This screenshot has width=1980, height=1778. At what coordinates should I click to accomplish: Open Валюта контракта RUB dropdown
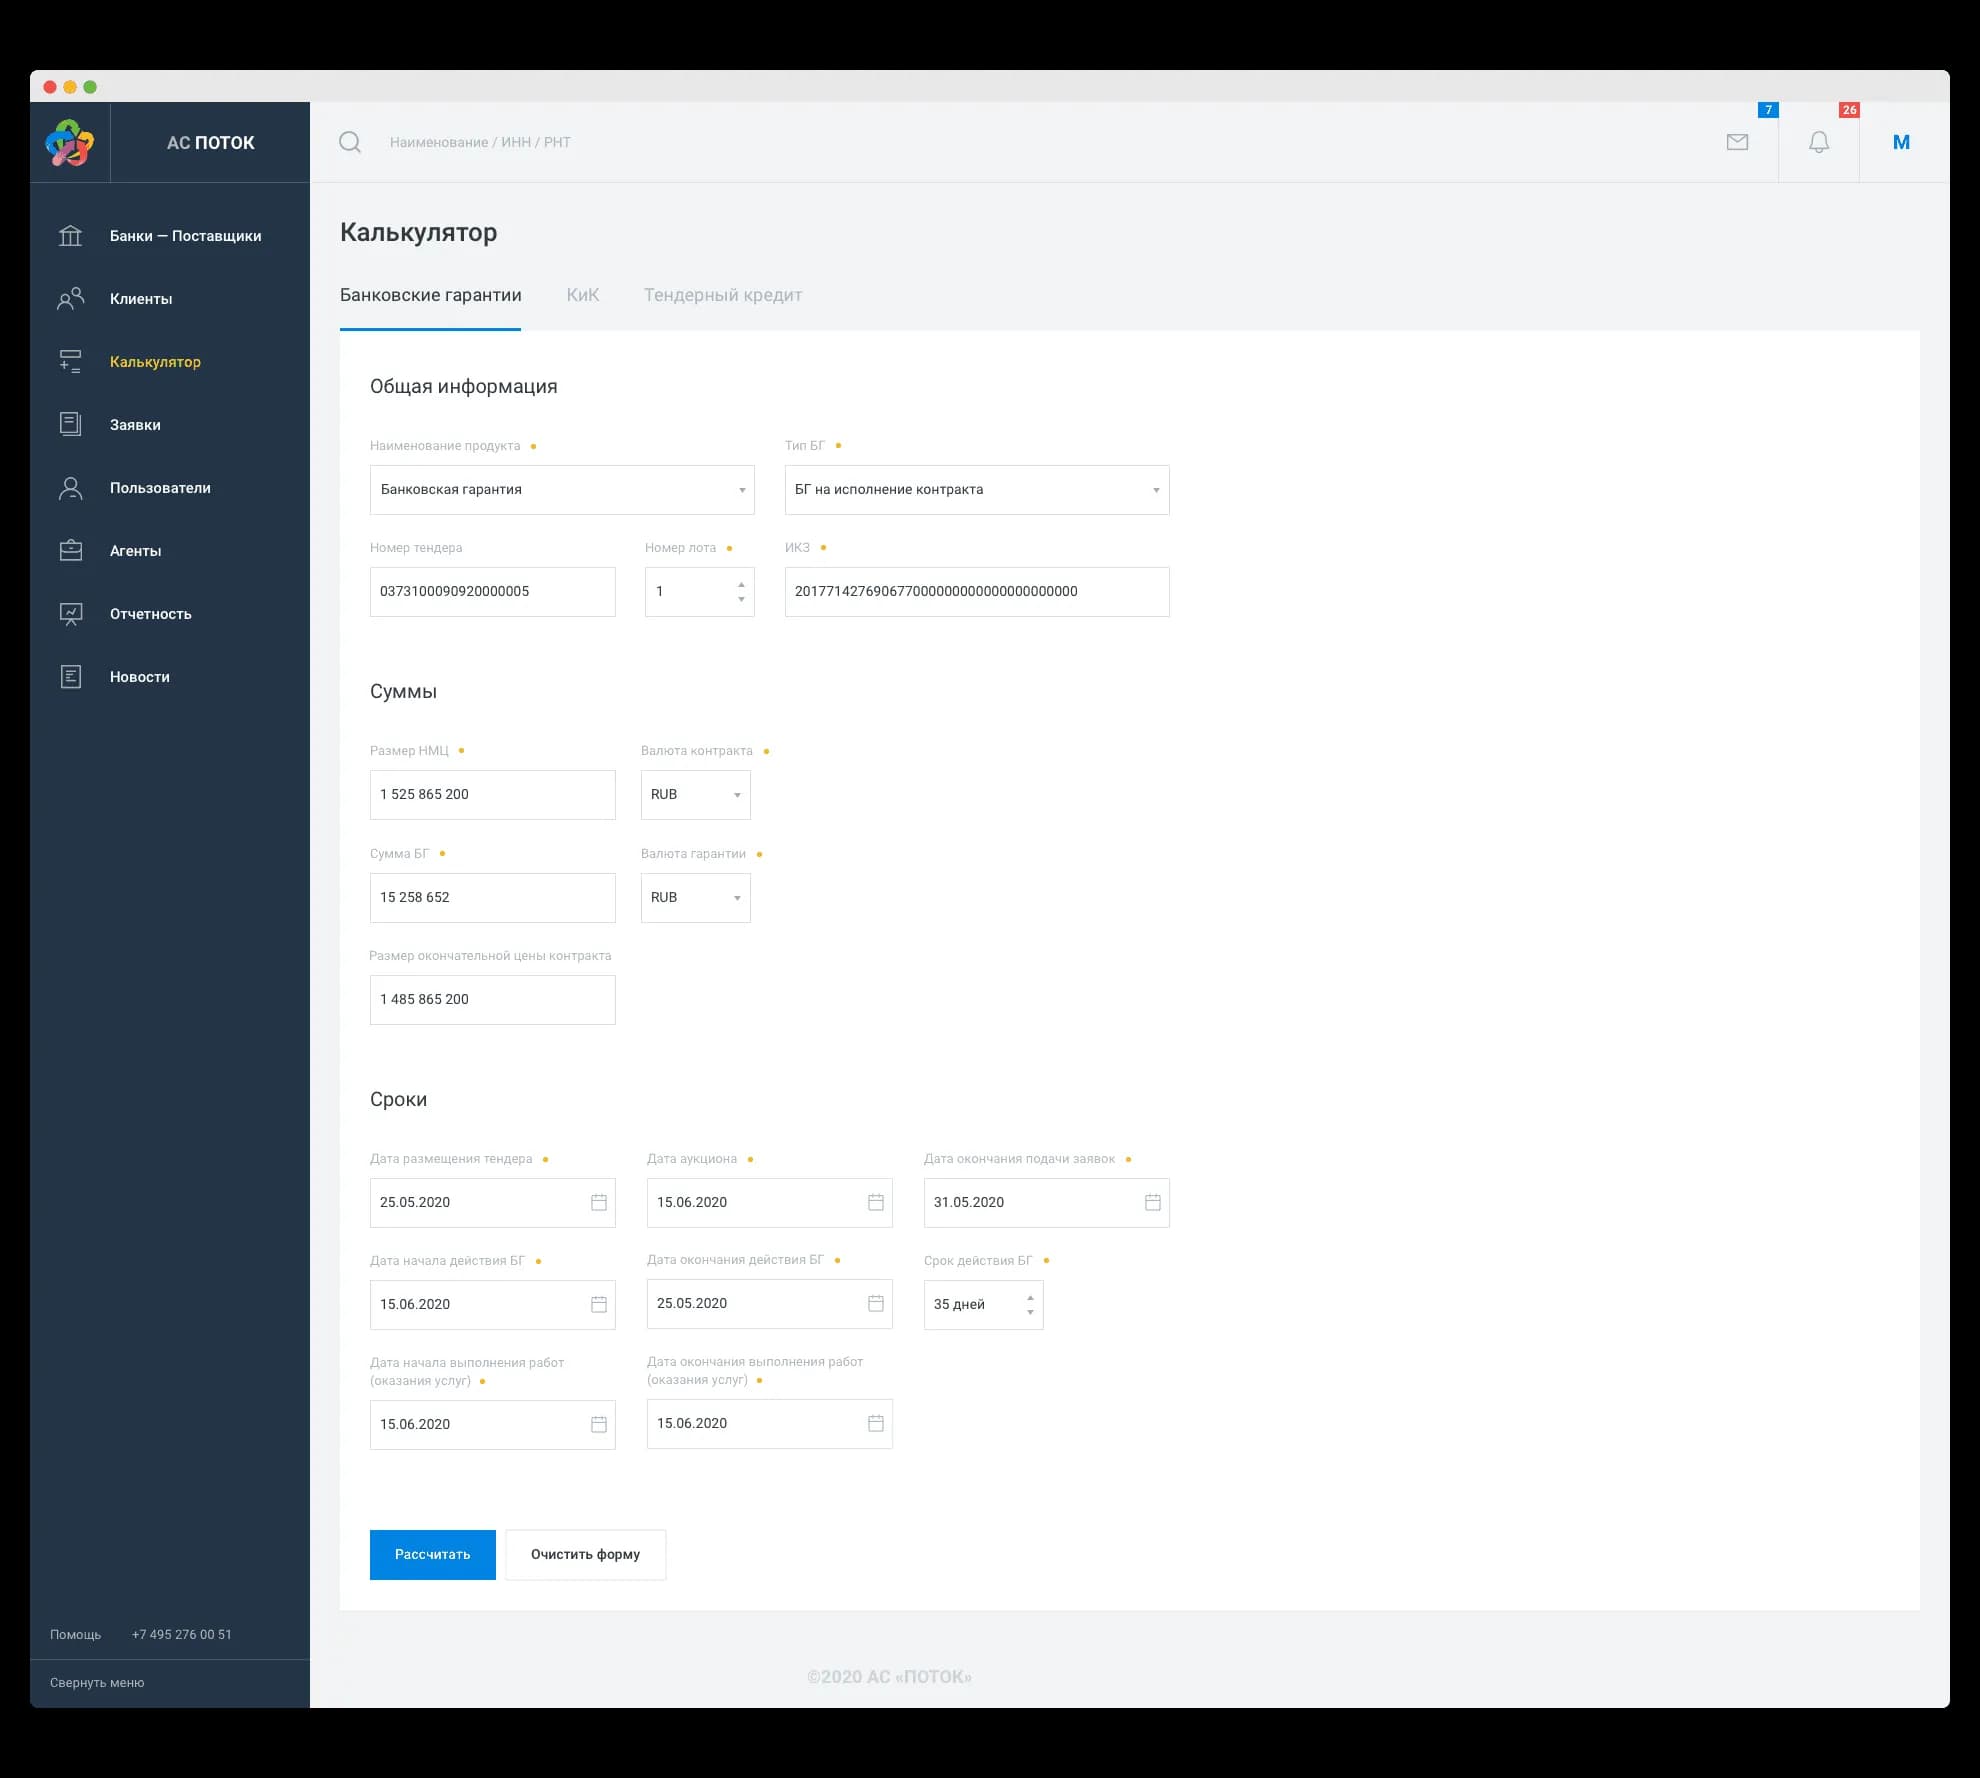click(x=695, y=795)
